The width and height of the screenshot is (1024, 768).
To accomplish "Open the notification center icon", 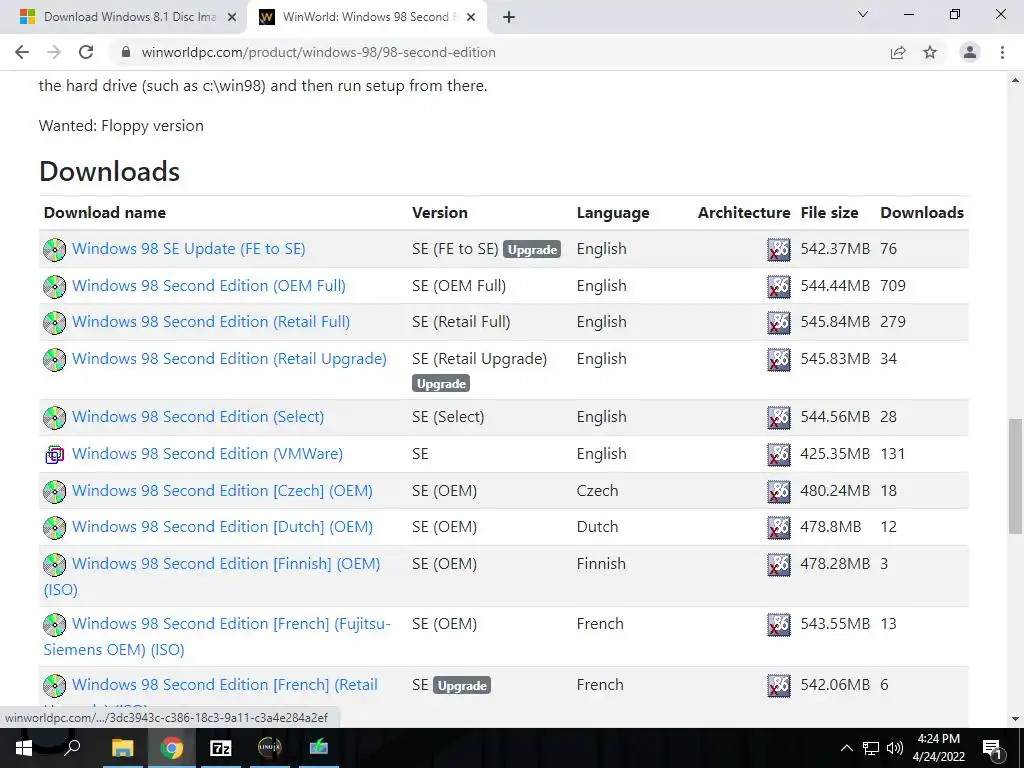I will tap(991, 748).
